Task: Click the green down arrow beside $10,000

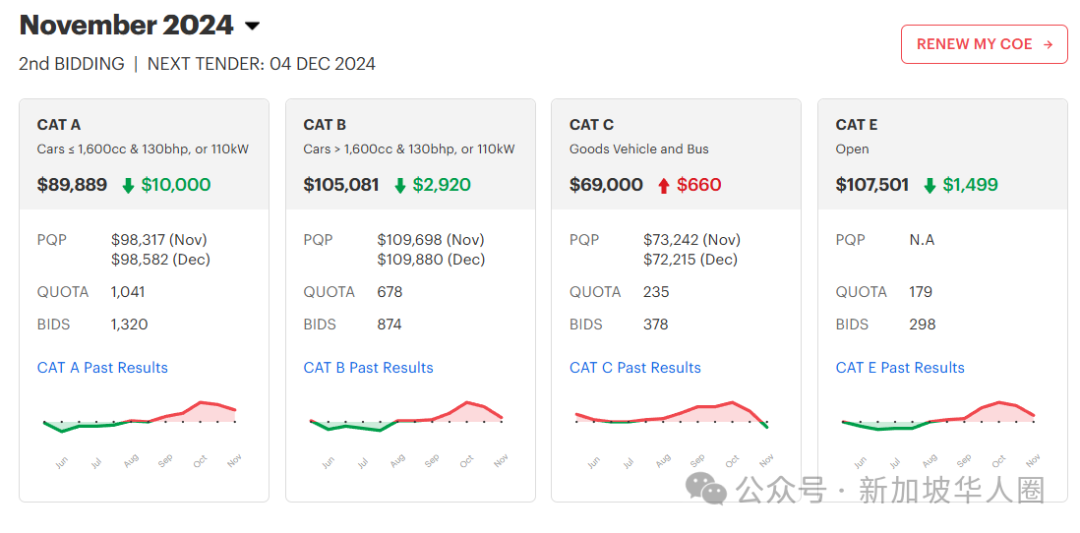Action: [x=127, y=185]
